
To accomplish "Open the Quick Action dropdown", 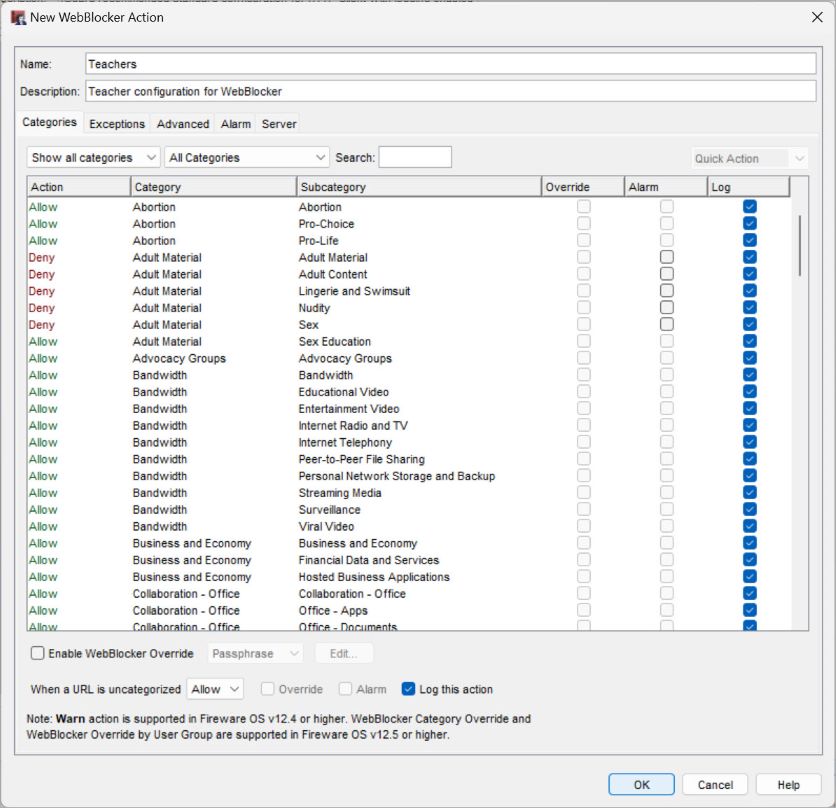I will [x=749, y=157].
